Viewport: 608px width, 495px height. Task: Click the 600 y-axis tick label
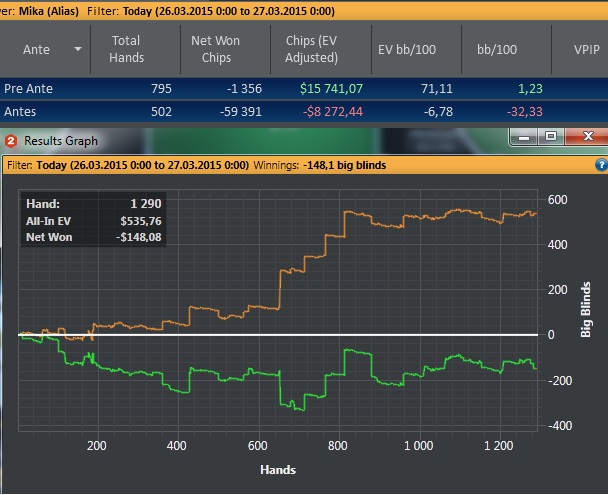(x=557, y=200)
